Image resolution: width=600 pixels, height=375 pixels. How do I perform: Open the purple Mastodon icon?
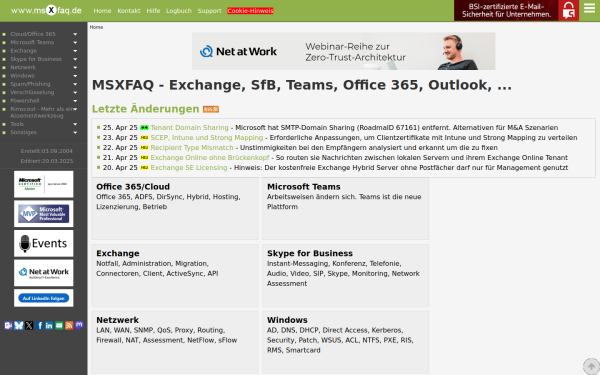(x=79, y=325)
